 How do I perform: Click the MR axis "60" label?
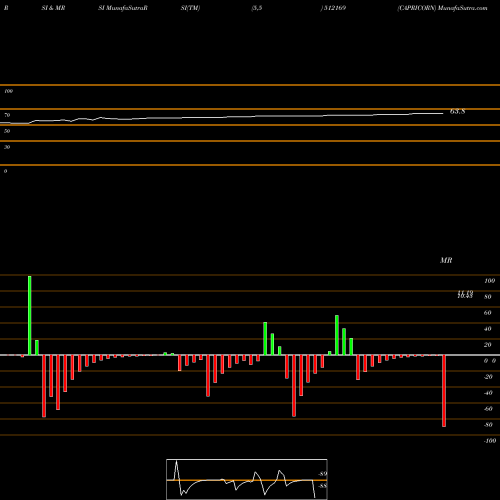488,313
